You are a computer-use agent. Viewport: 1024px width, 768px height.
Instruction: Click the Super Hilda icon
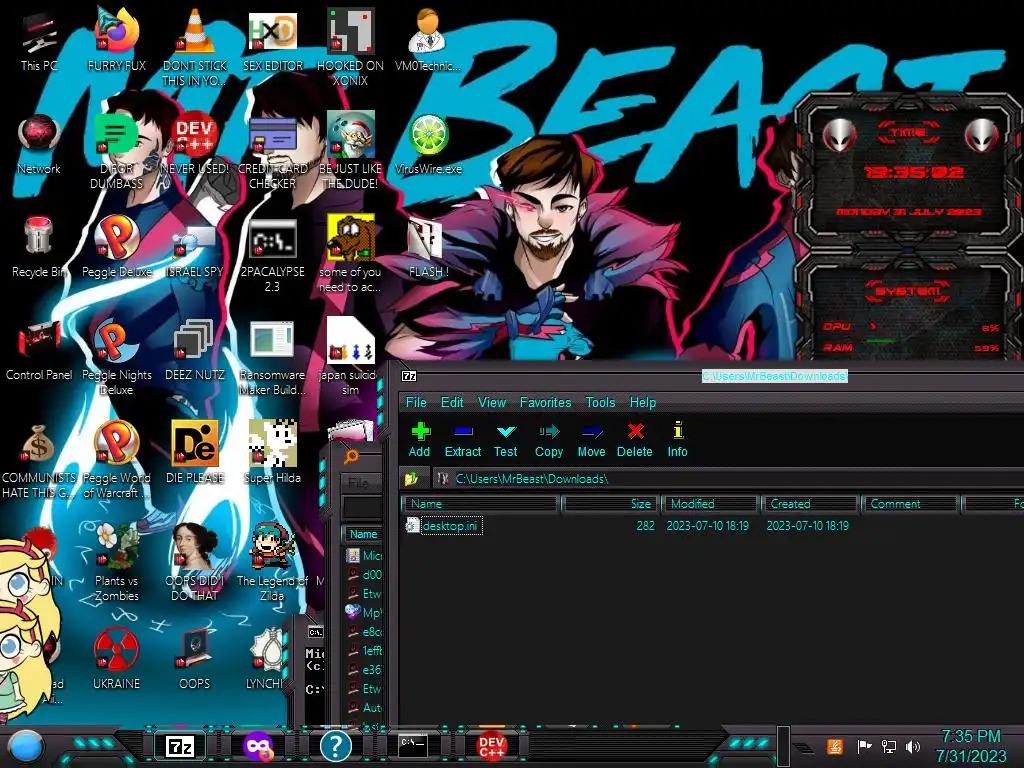click(x=272, y=453)
